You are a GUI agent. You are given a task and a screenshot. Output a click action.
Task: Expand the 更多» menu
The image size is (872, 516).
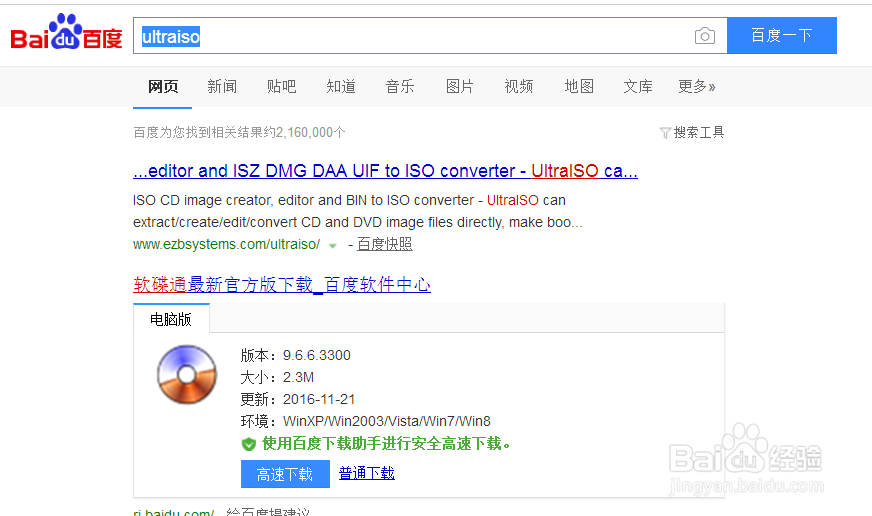point(697,86)
